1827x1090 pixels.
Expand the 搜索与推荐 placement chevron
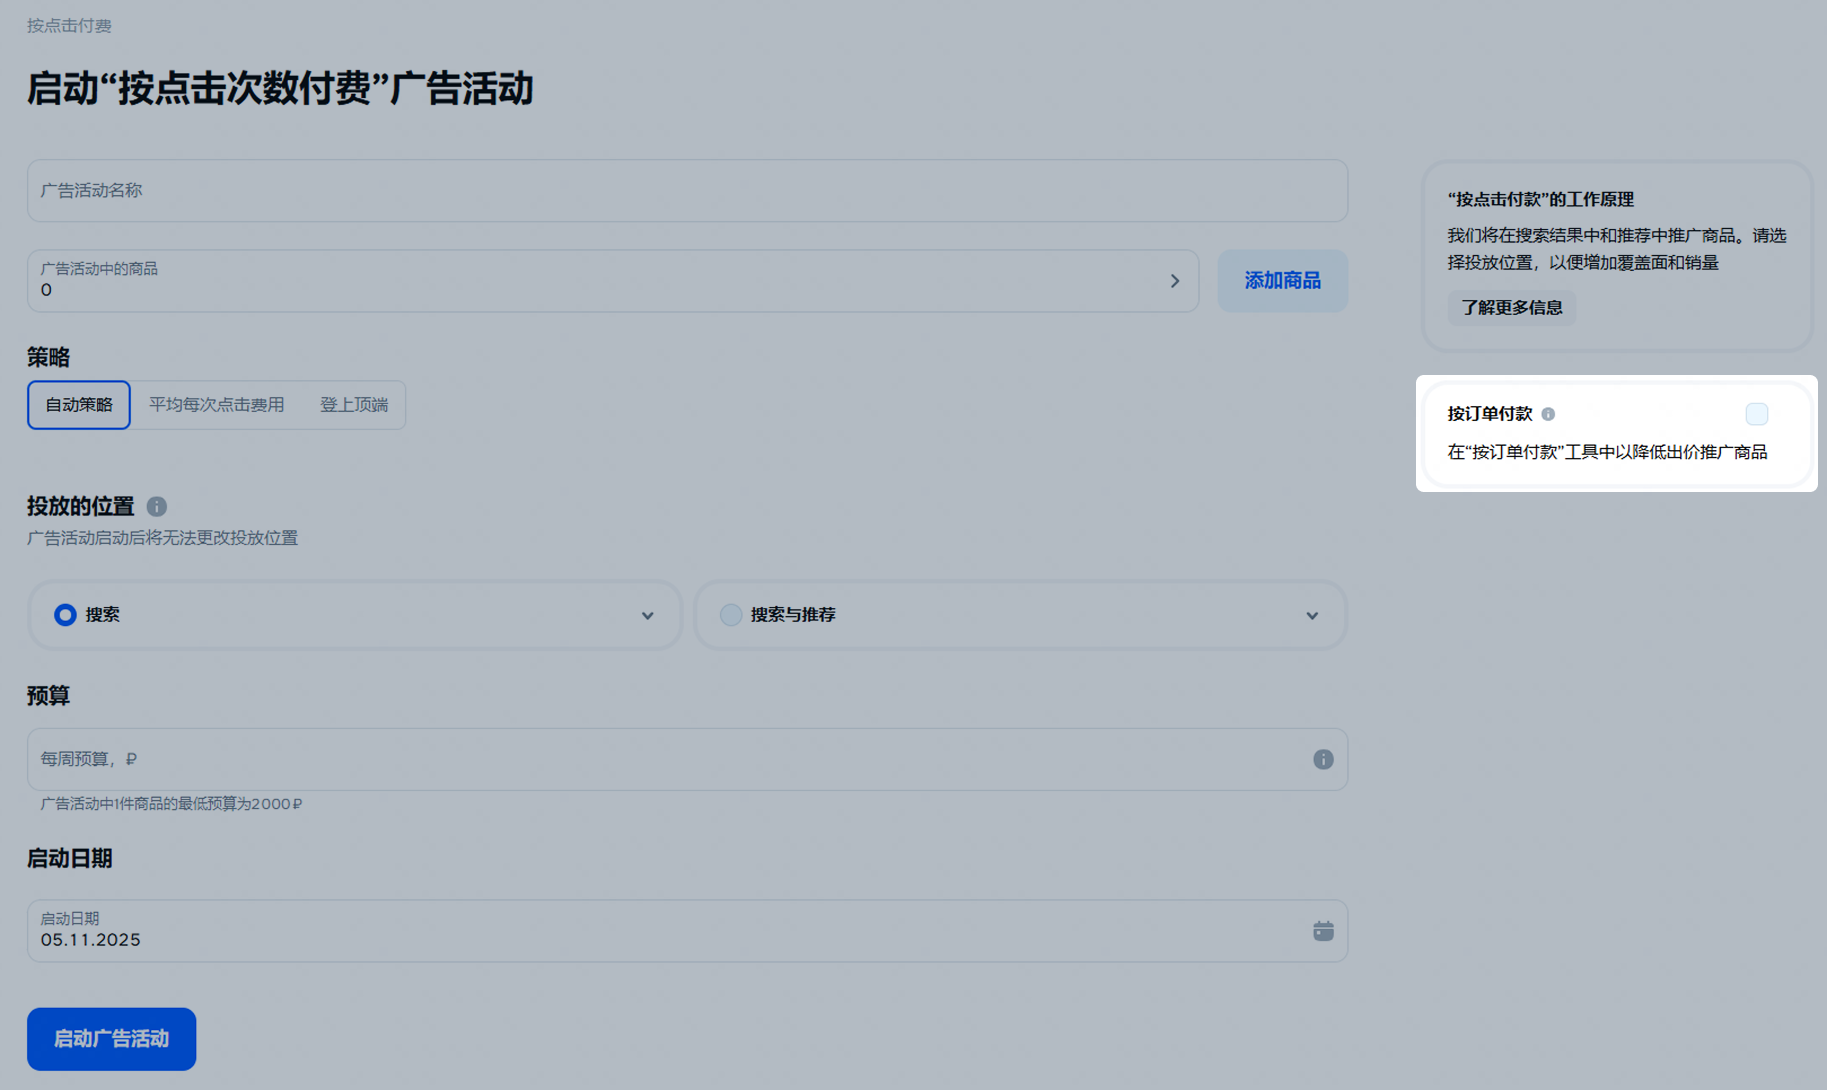1311,616
